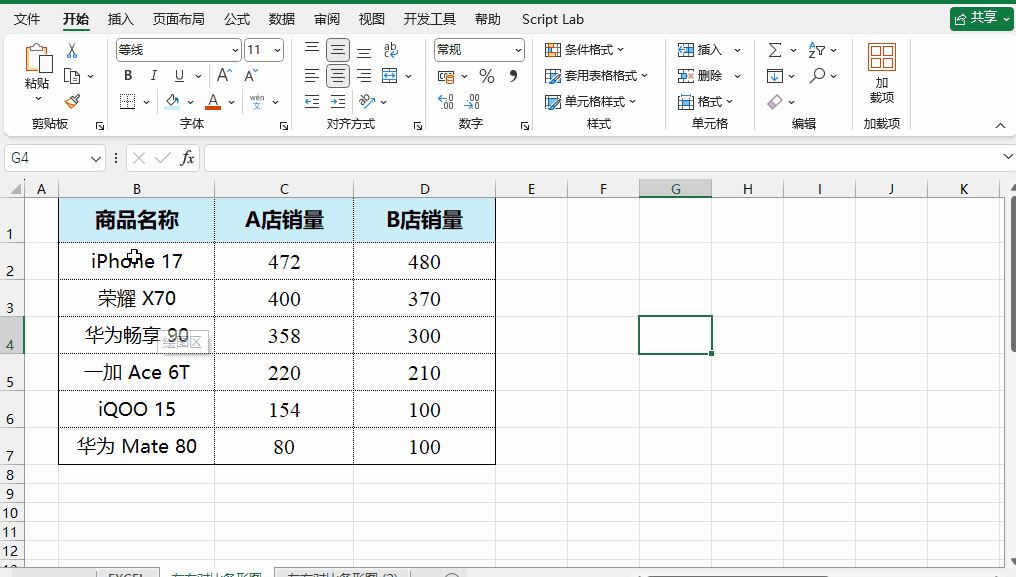Click the cell borders icon

coord(128,102)
